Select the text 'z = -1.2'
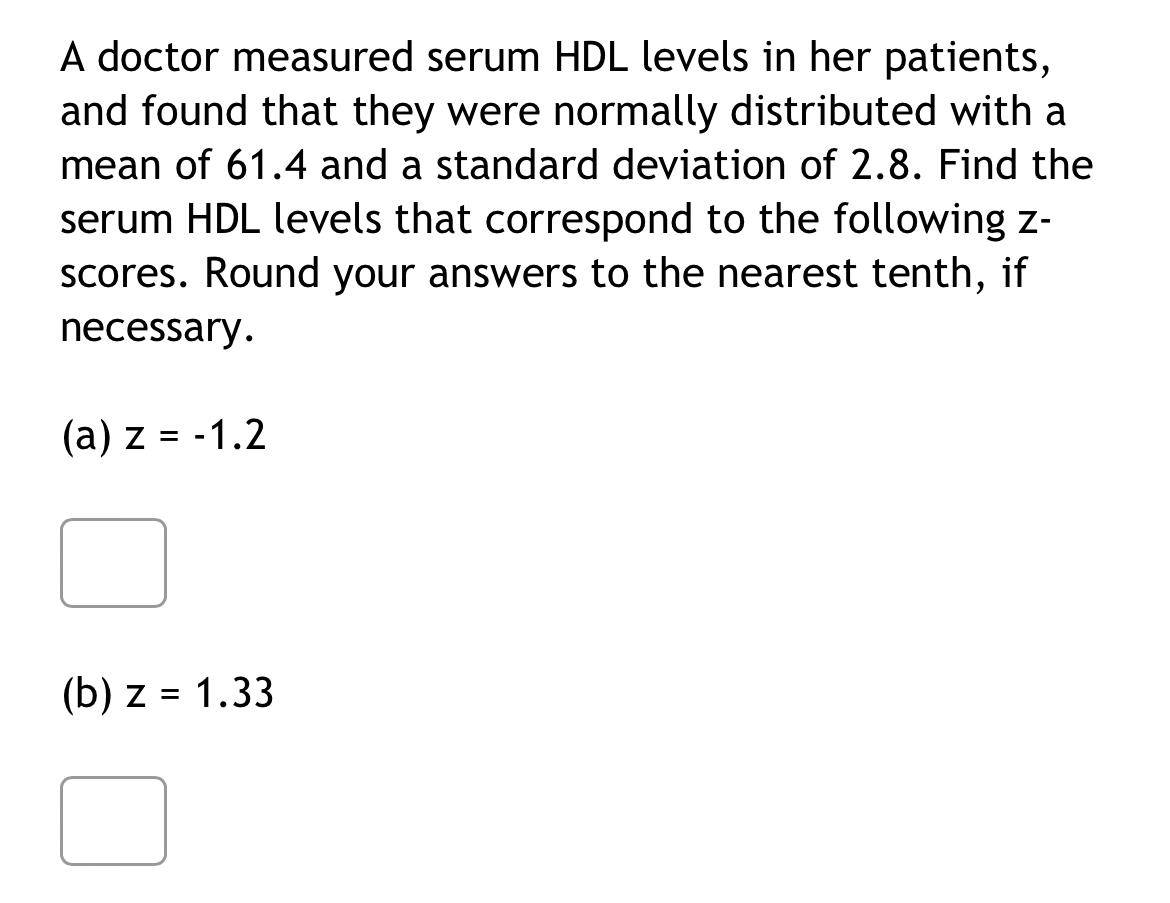This screenshot has height=903, width=1170. click(197, 434)
